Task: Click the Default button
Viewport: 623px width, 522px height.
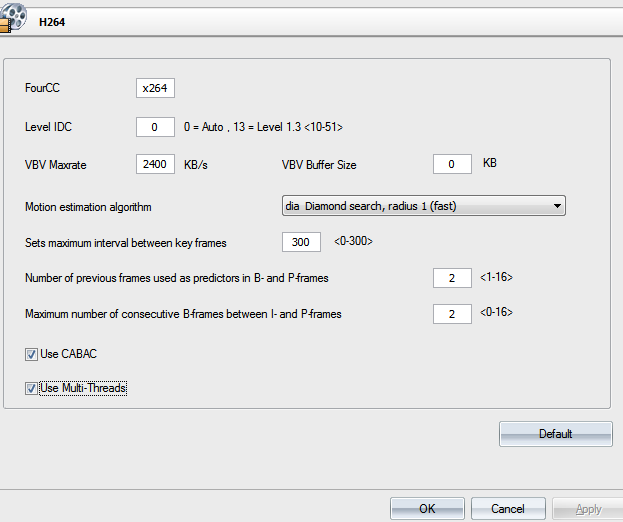Action: coord(555,434)
